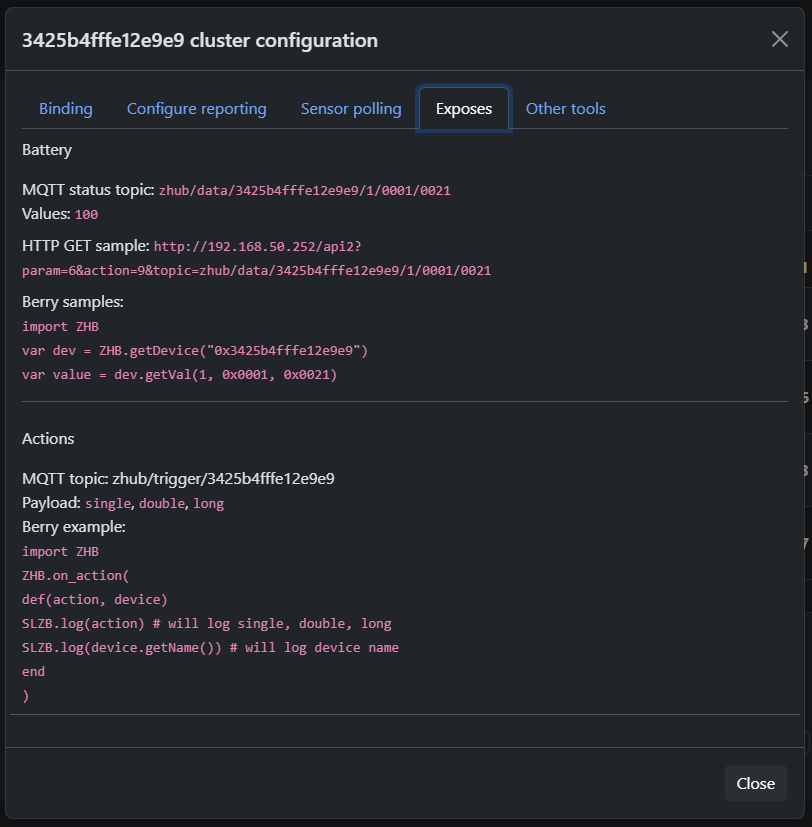Close the dialog with the X icon
This screenshot has width=812, height=827.
coord(779,40)
